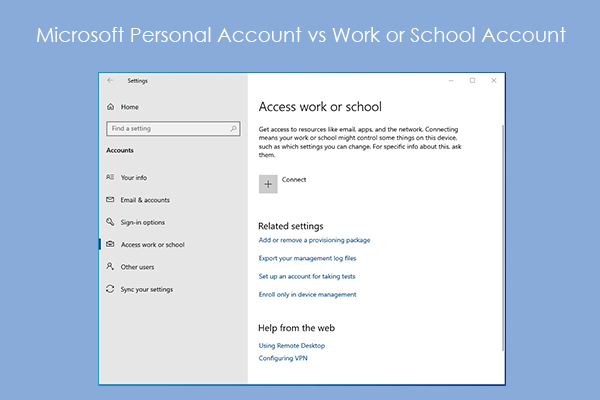
Task: Open the Your info page
Action: (x=134, y=178)
